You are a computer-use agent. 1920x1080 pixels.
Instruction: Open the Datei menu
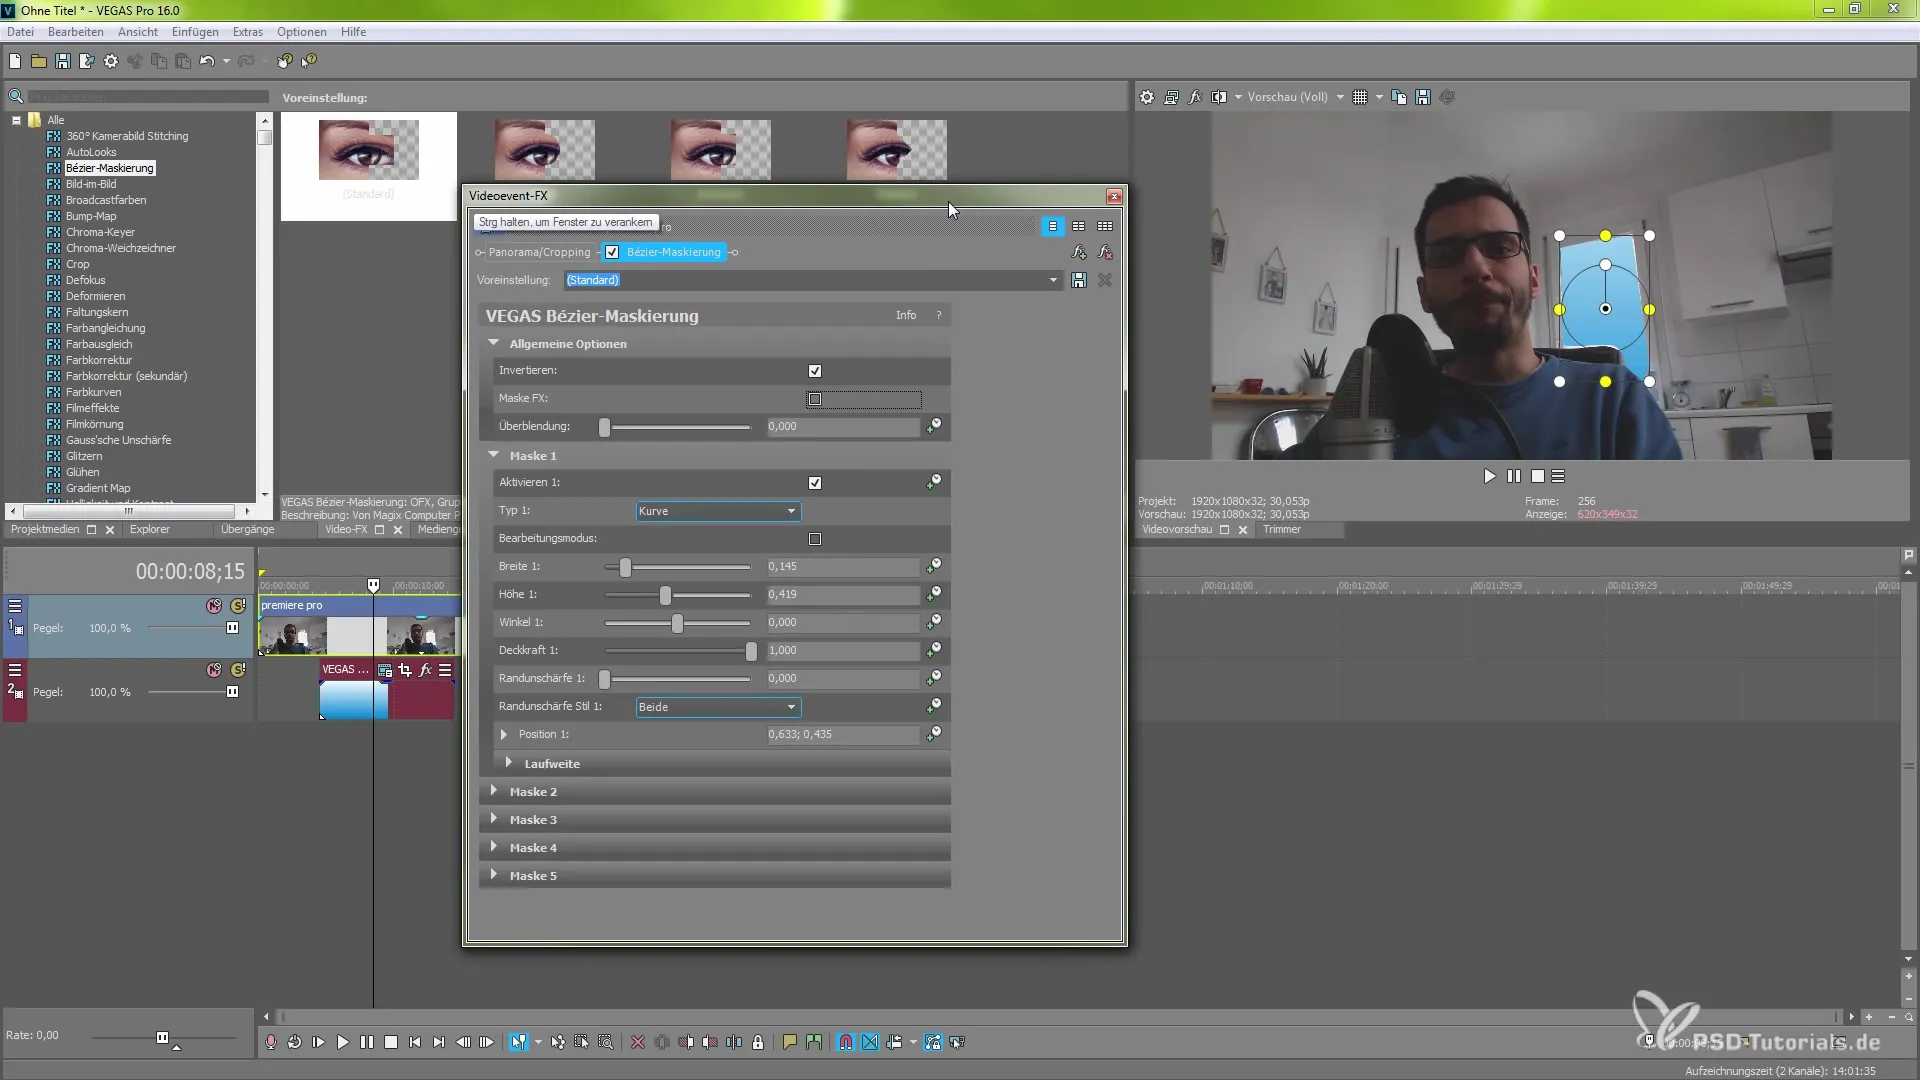tap(20, 32)
